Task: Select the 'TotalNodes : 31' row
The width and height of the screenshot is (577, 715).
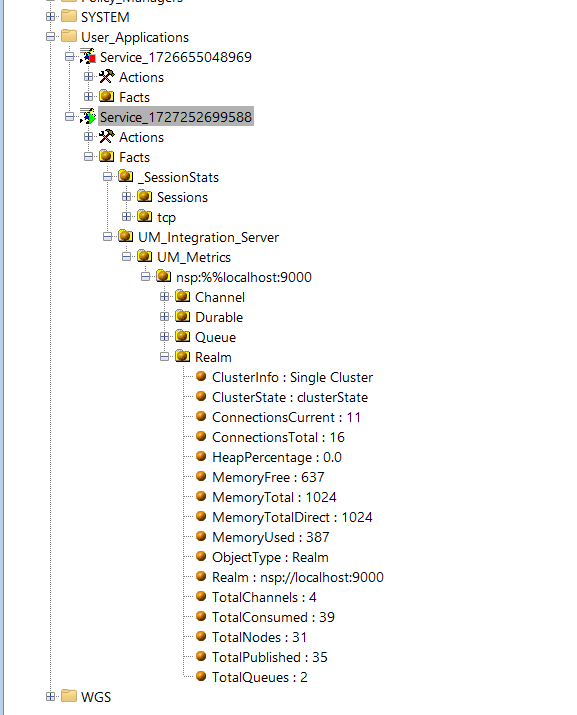Action: (x=260, y=637)
